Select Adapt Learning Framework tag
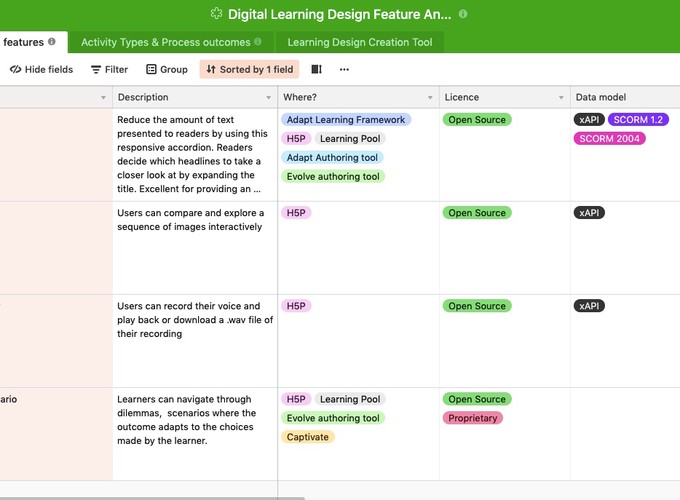This screenshot has width=680, height=500. point(346,120)
